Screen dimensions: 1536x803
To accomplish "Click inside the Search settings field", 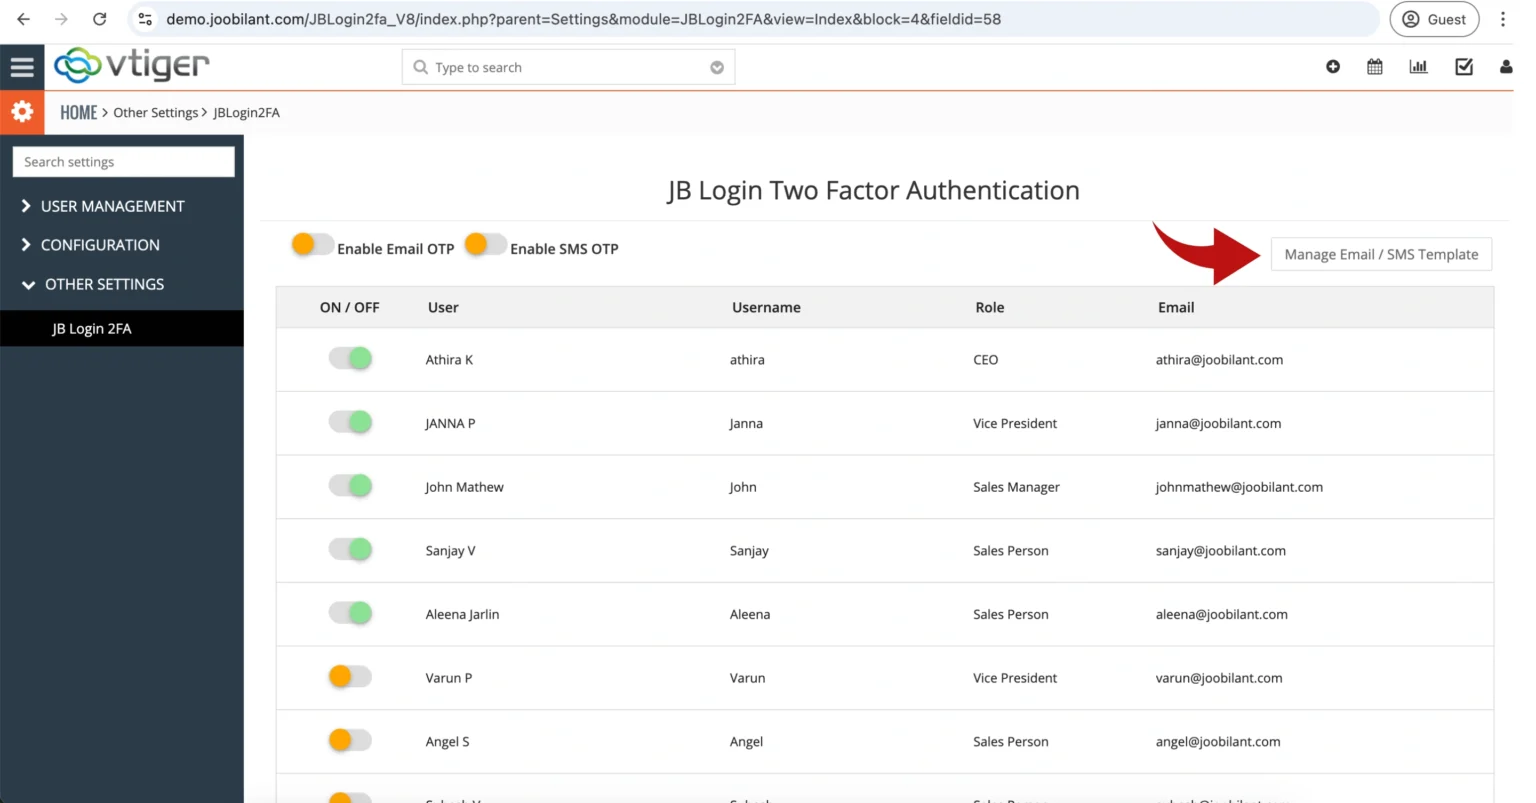I will point(122,161).
